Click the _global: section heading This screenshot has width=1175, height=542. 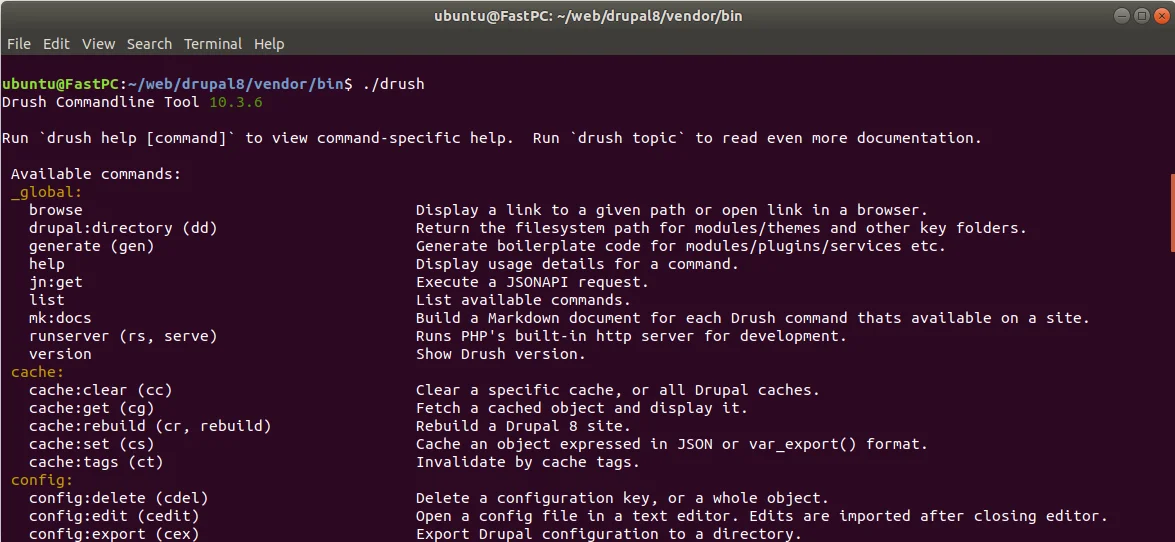coord(46,192)
